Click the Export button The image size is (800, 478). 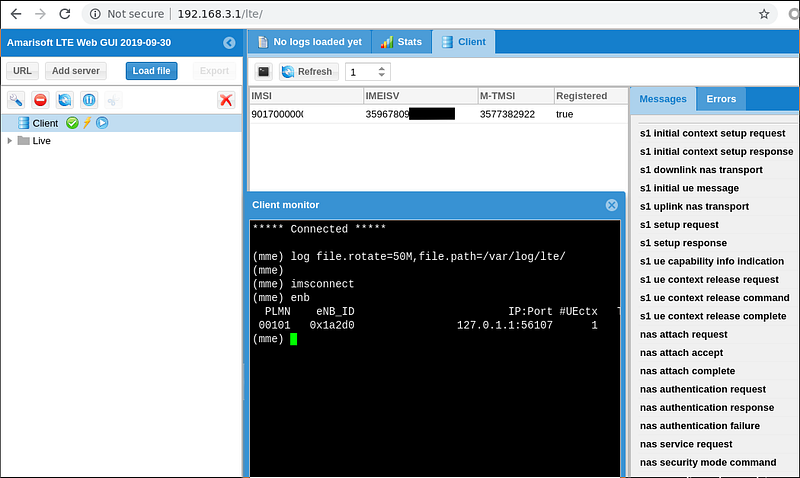(214, 71)
